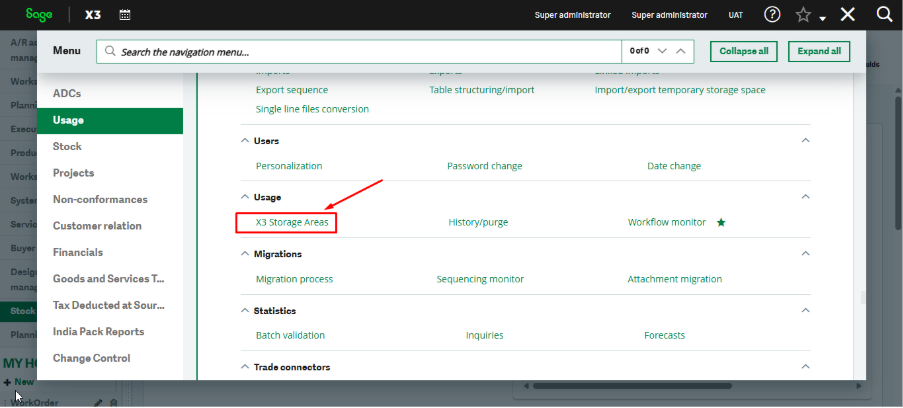
Task: Click the navigation menu search field
Action: pyautogui.click(x=365, y=51)
